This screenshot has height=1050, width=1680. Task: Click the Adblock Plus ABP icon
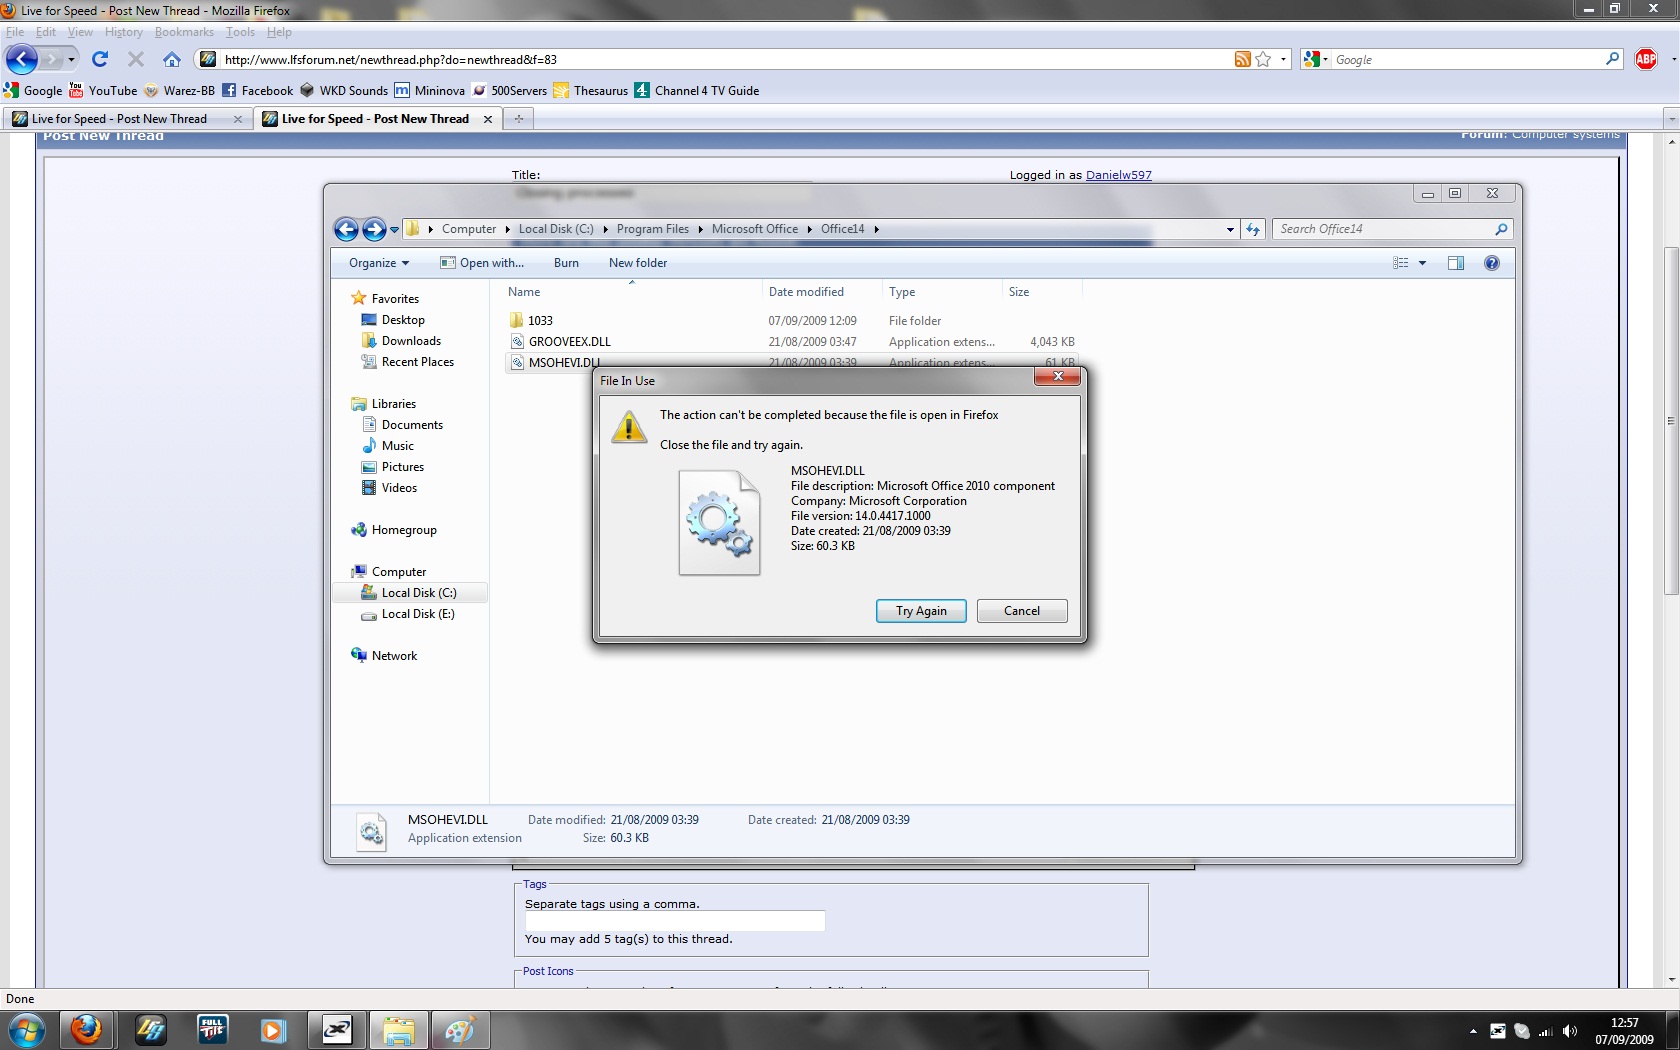click(1645, 59)
